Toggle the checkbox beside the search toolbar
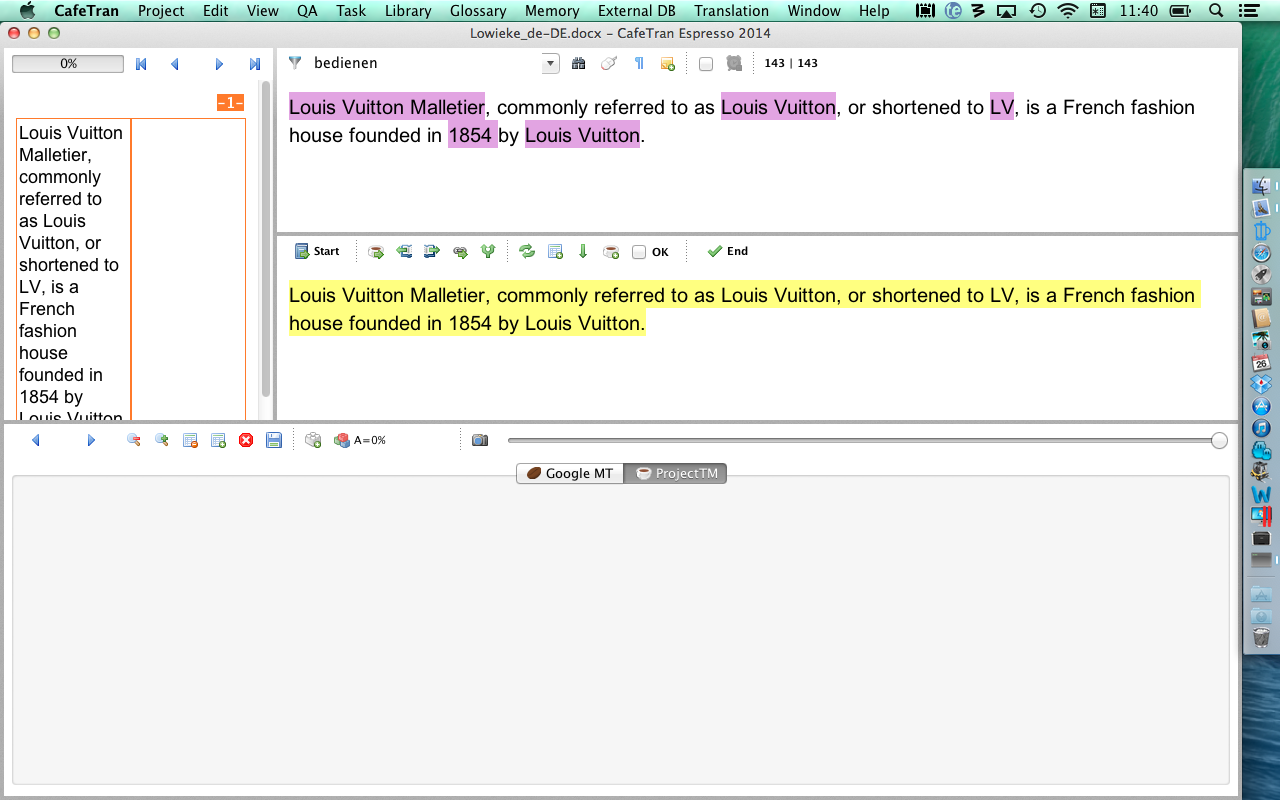1280x800 pixels. 706,63
